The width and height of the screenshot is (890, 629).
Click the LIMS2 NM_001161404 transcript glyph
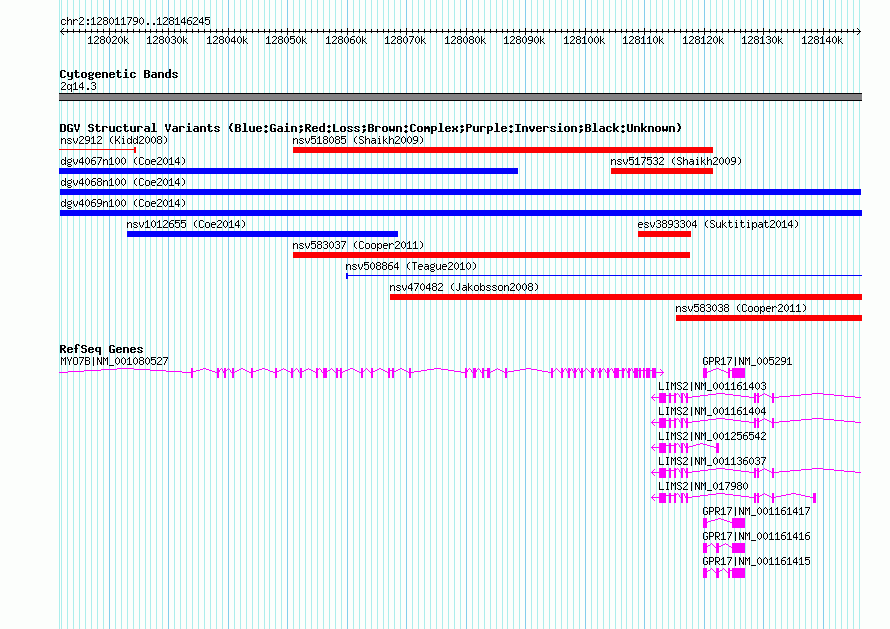point(756,422)
